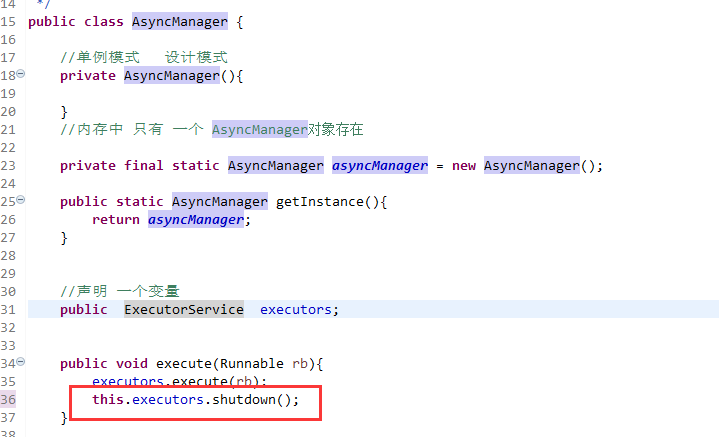Collapse the constructor fold marker at line 18
The height and width of the screenshot is (437, 719).
(21, 73)
